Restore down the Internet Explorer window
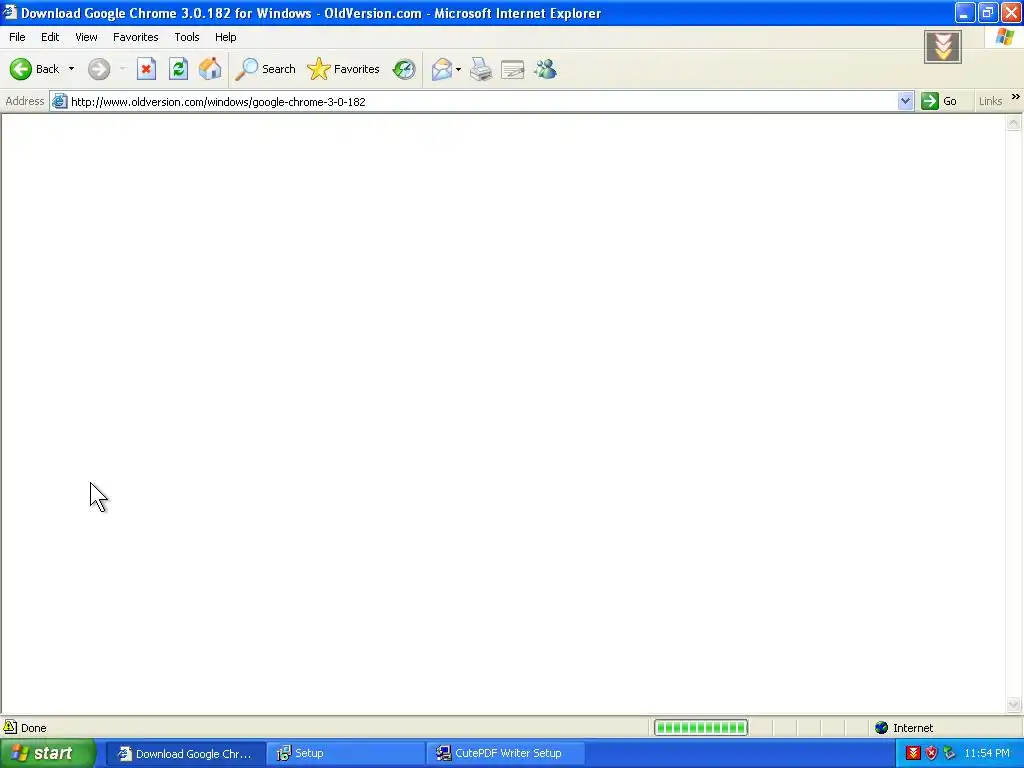 988,12
